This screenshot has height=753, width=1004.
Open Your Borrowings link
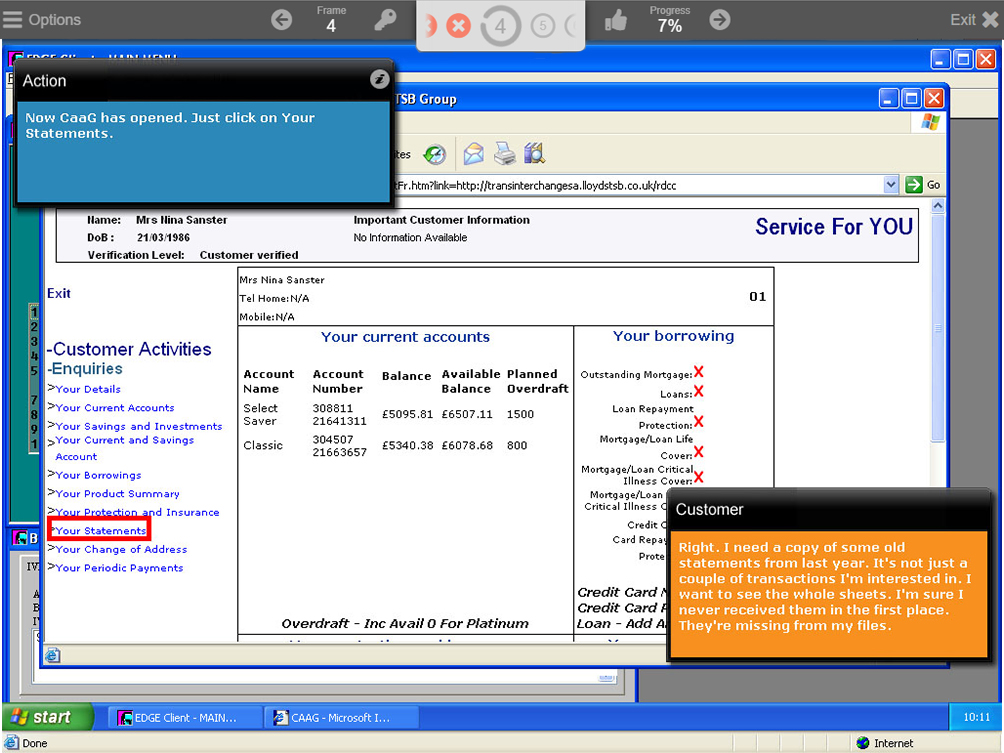(x=98, y=475)
